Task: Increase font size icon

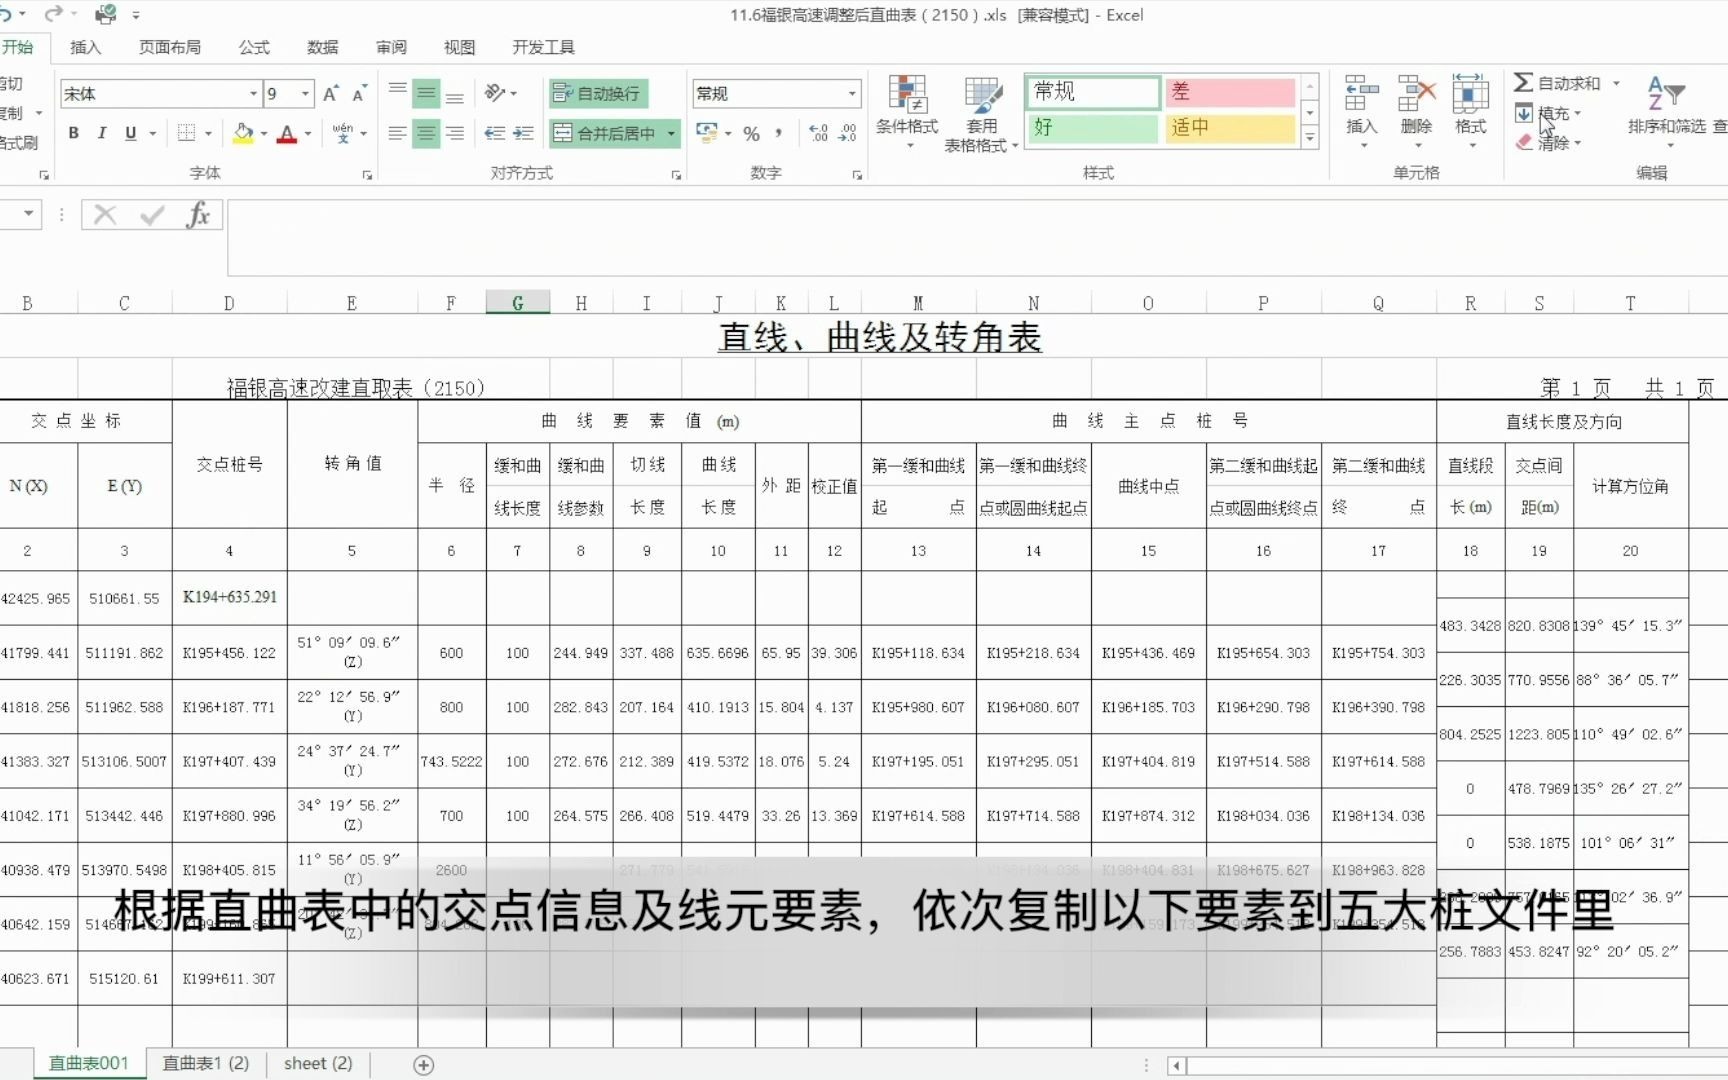Action: click(331, 94)
